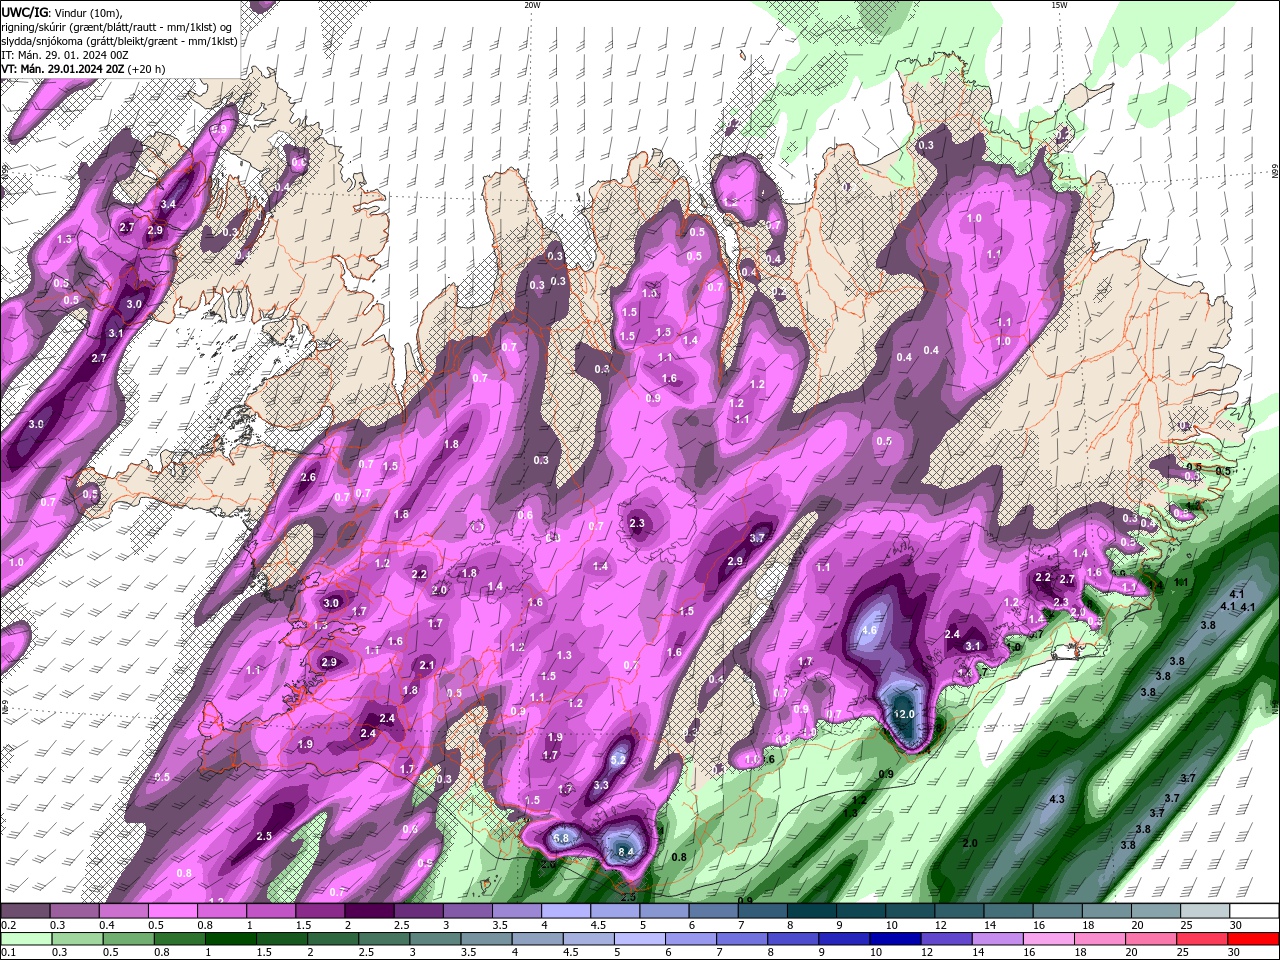Image resolution: width=1280 pixels, height=960 pixels.
Task: Click the 12.0 precipitation maximum label
Action: 904,714
